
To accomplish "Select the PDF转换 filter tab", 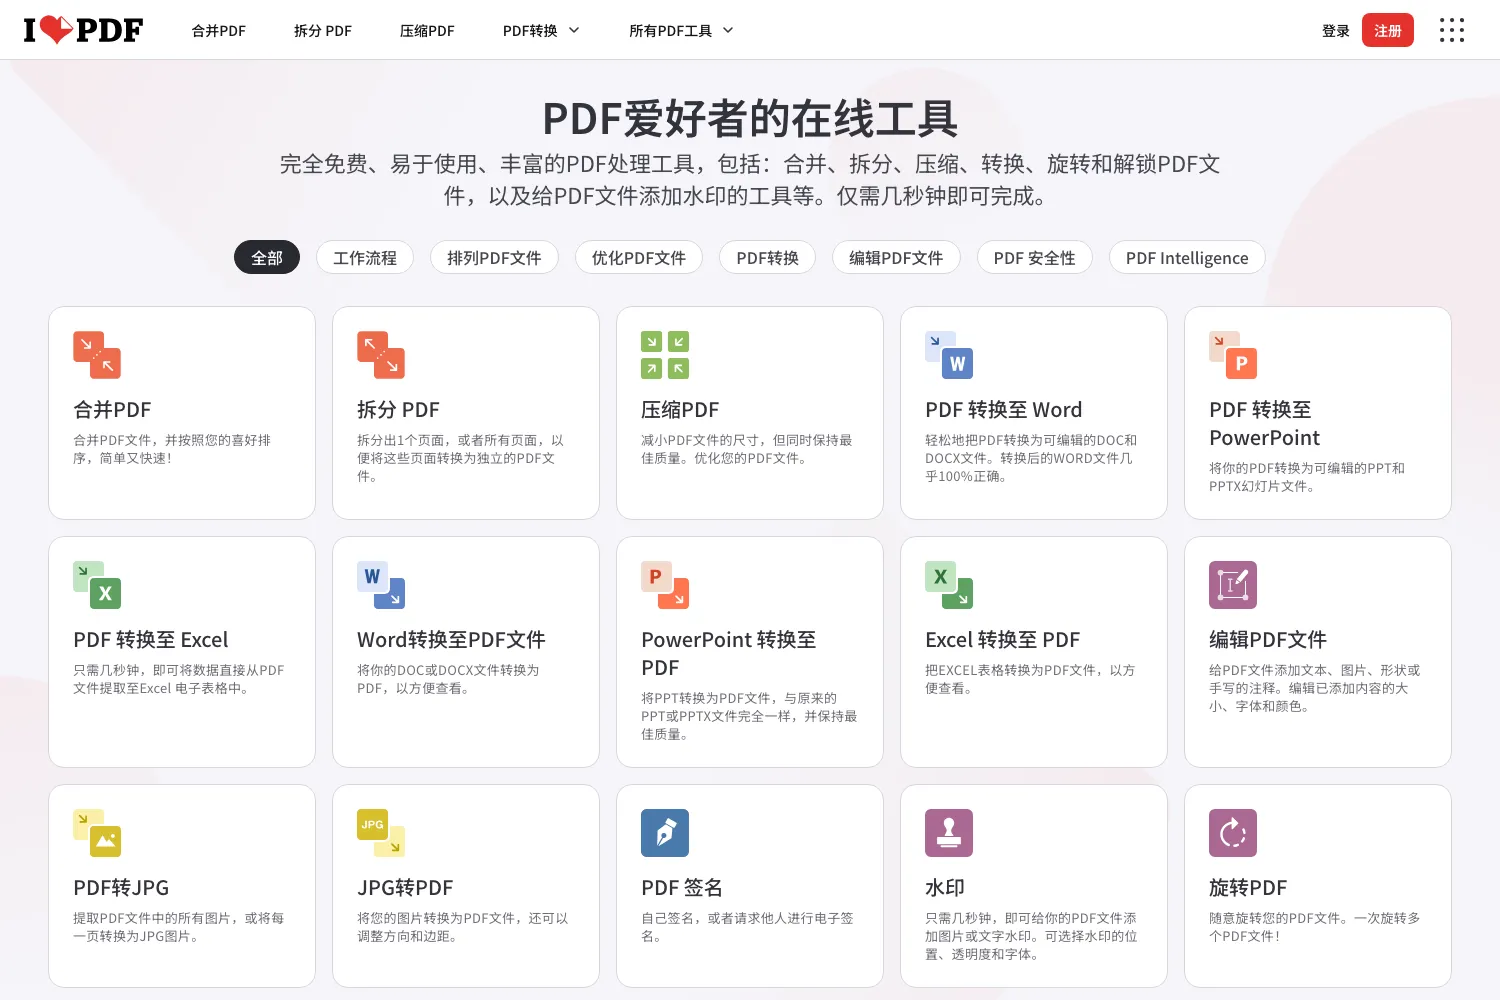I will point(768,258).
